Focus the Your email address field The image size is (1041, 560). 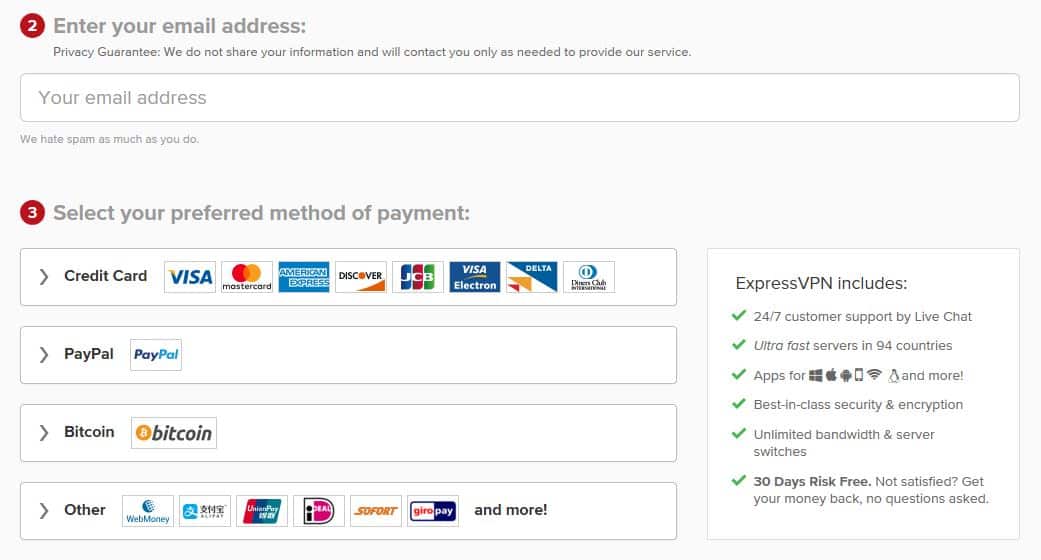click(520, 98)
